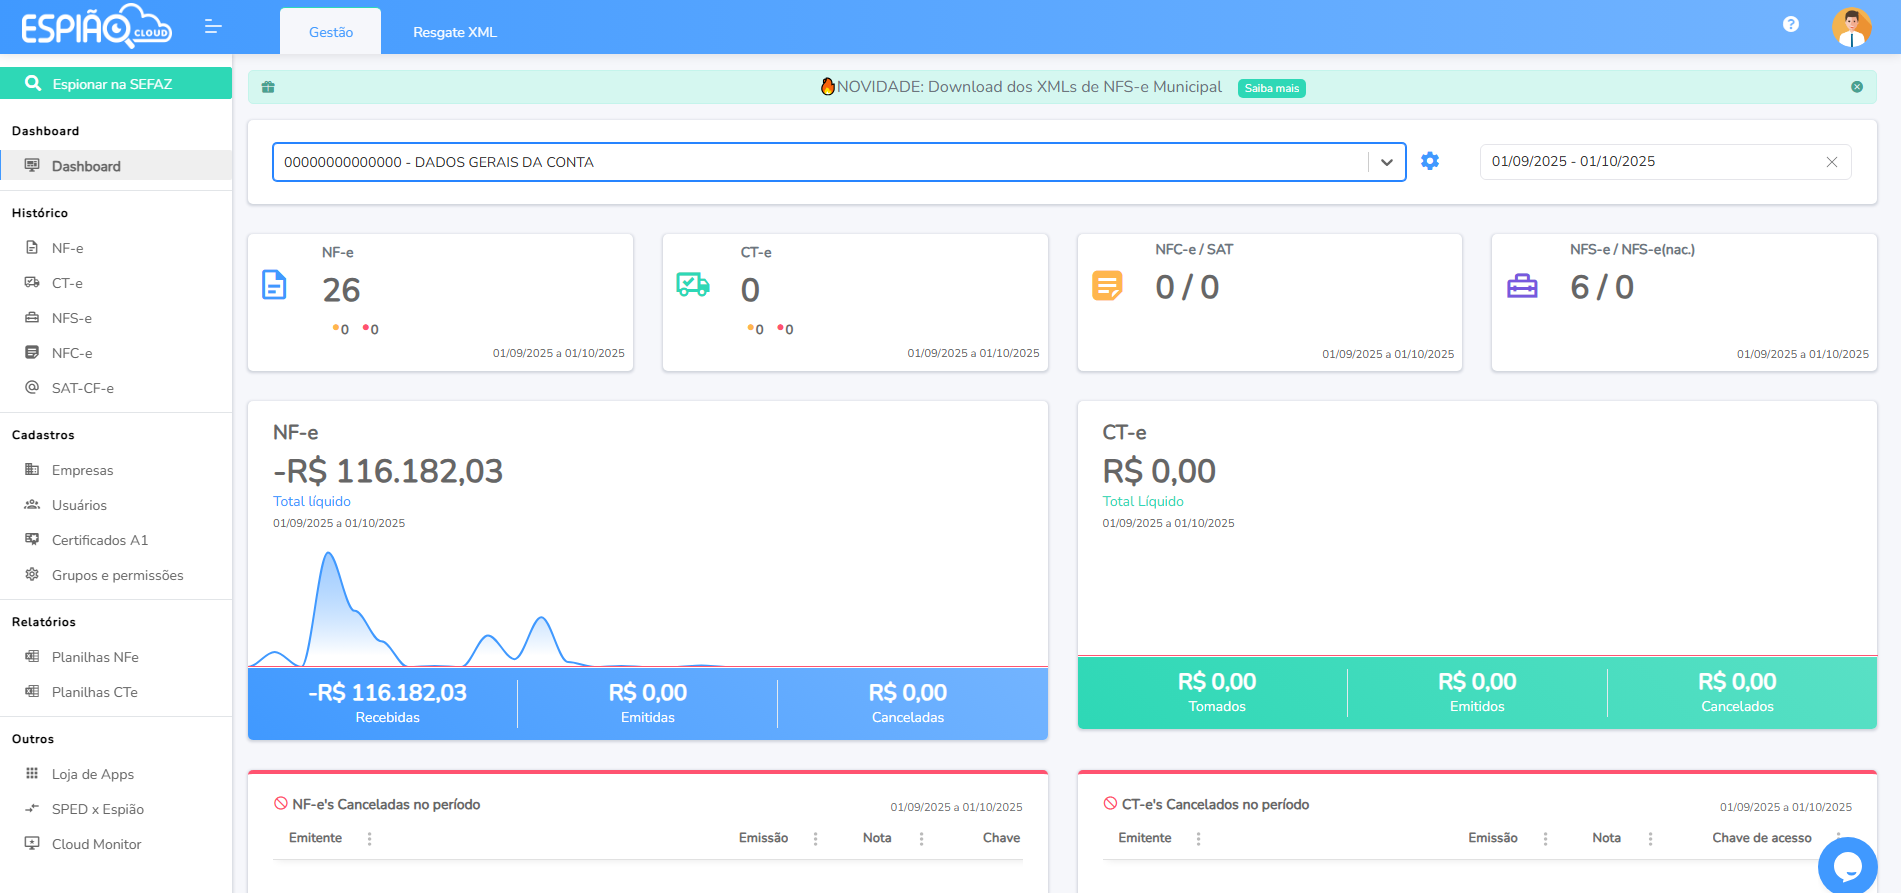Click the Espião Cloud logo
Image resolution: width=1901 pixels, height=893 pixels.
[97, 26]
